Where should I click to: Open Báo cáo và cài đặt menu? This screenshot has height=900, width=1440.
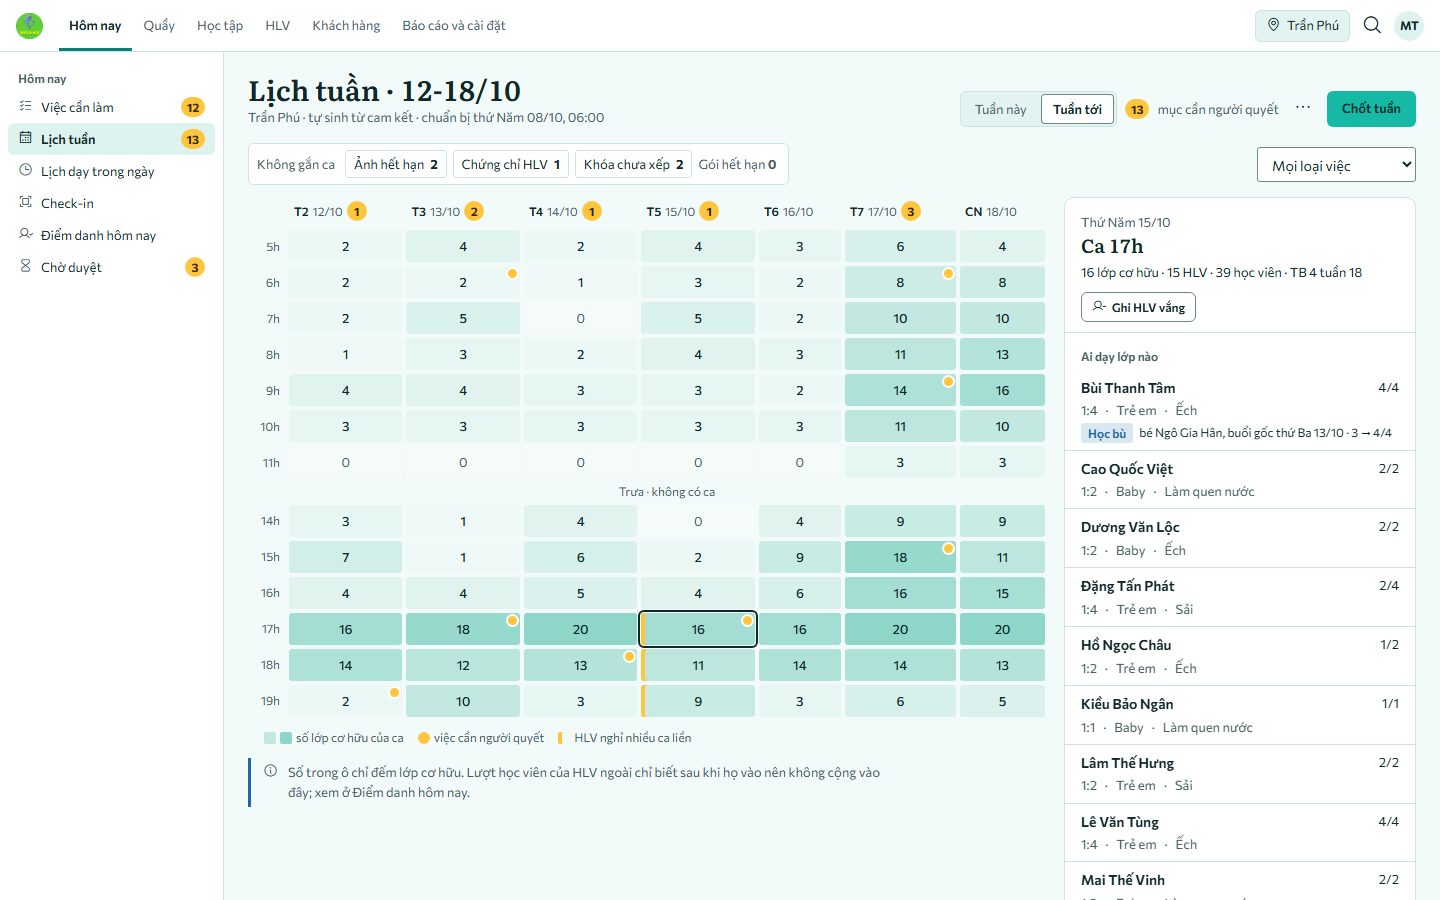[x=454, y=25]
